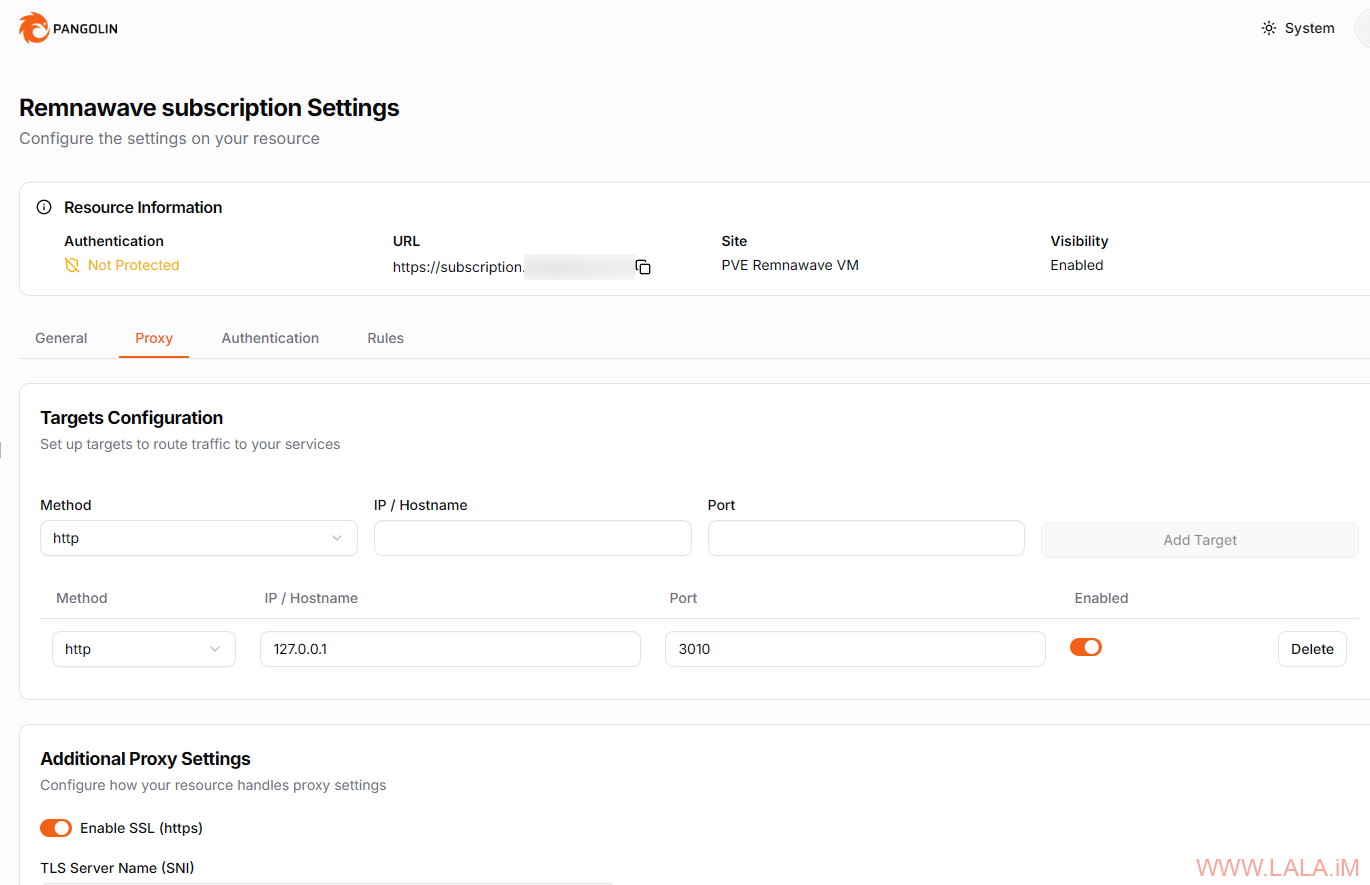Open the System theme selector
Screen dimensions: 1370x885
(1298, 28)
